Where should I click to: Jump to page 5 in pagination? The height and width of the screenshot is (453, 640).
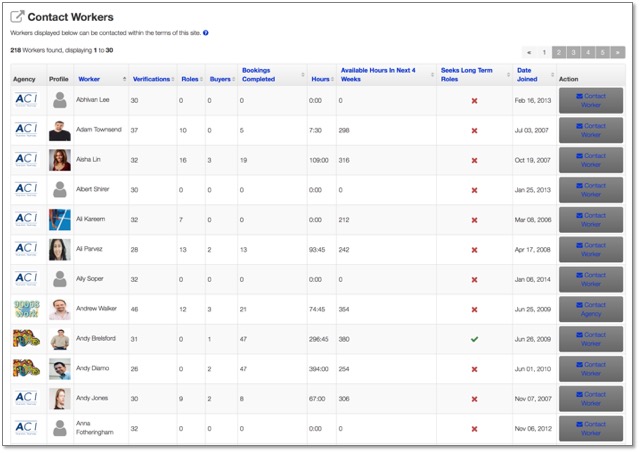point(604,51)
